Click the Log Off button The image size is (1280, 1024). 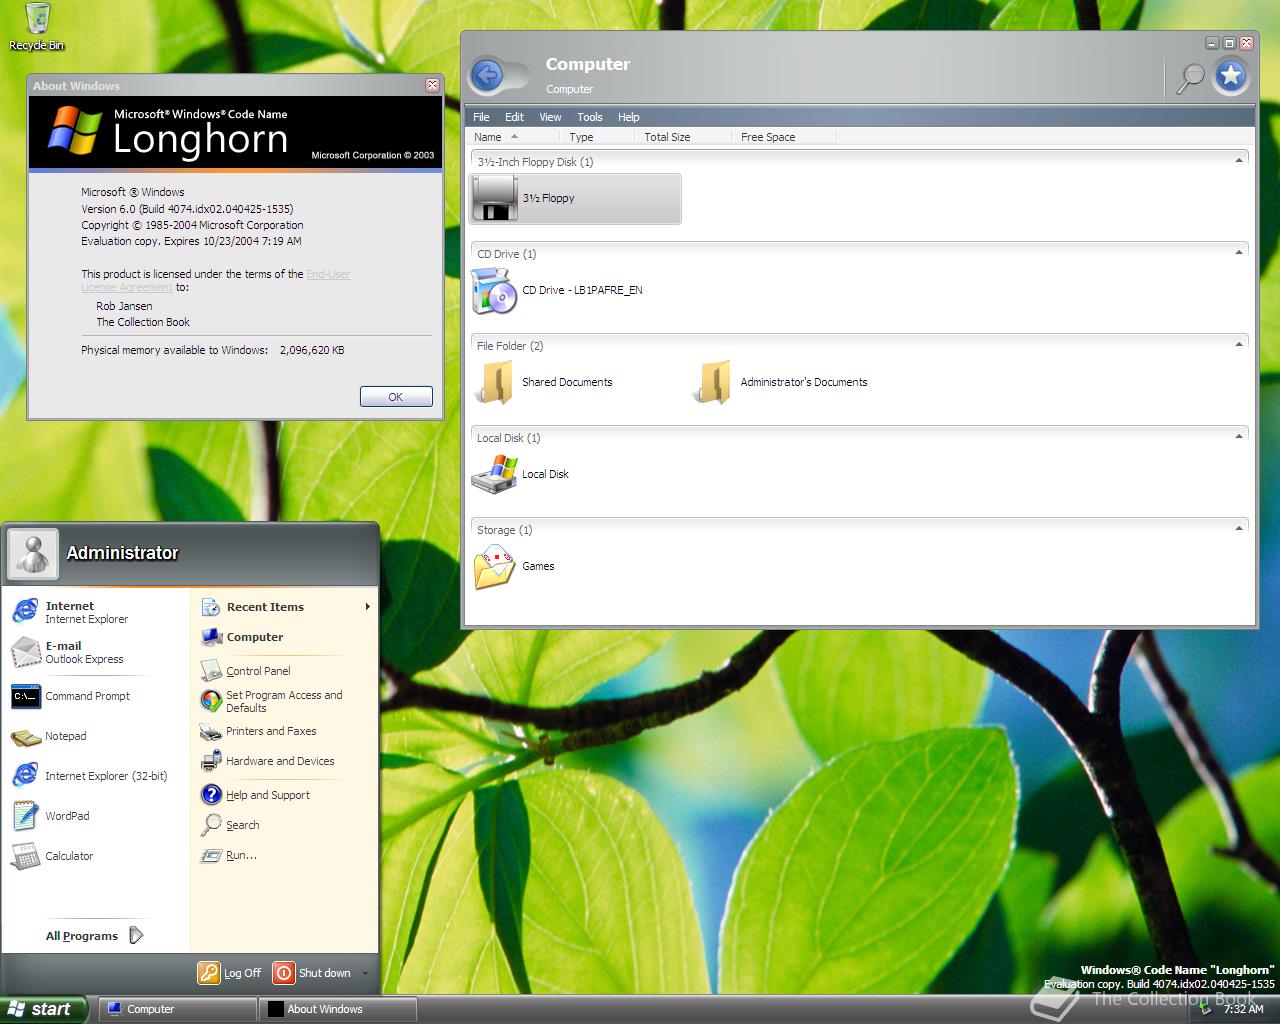(x=231, y=973)
